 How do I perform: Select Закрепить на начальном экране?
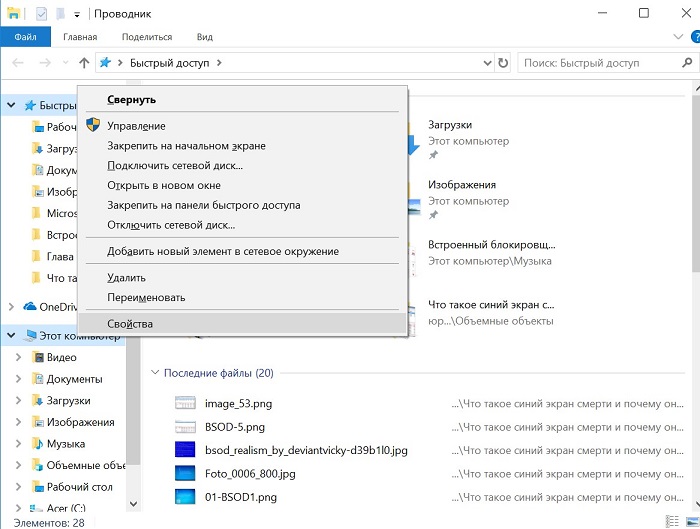(242, 146)
